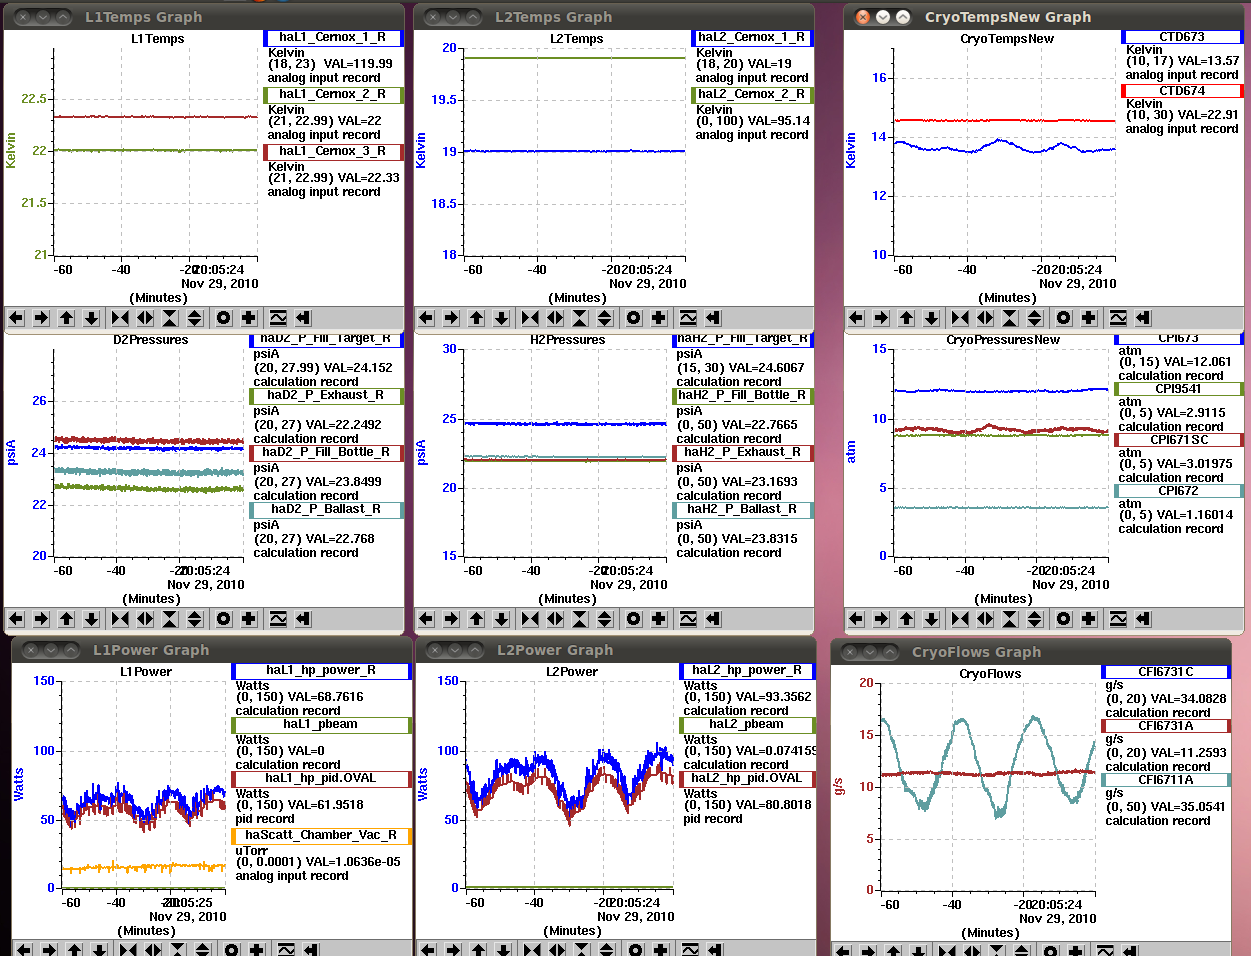
Task: Click the arrow-to-bar icon in CryoTempsNew toolbar
Action: pyautogui.click(x=1143, y=318)
